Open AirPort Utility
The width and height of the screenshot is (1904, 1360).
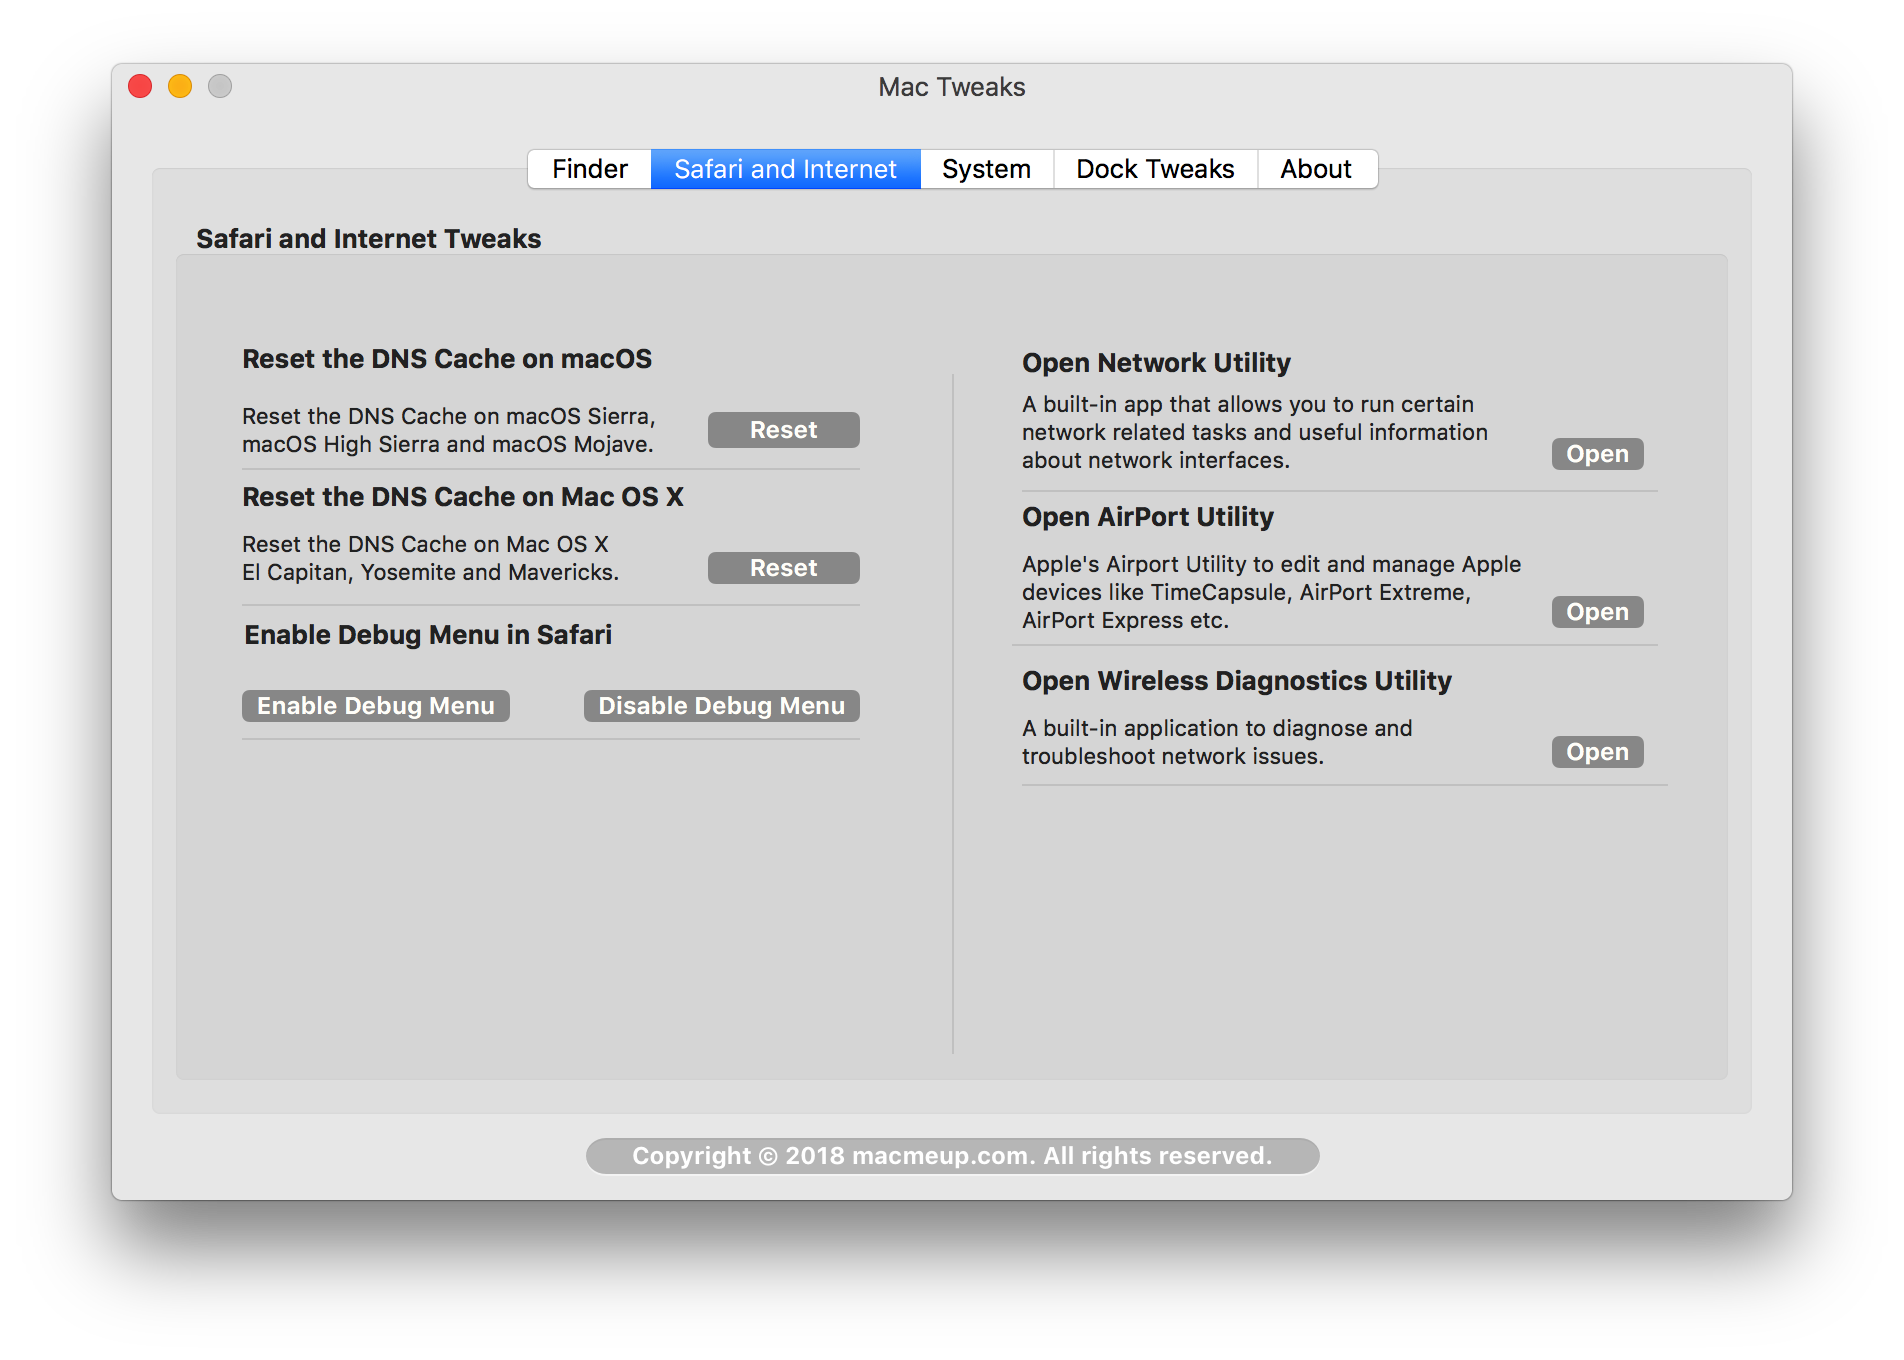[x=1597, y=612]
